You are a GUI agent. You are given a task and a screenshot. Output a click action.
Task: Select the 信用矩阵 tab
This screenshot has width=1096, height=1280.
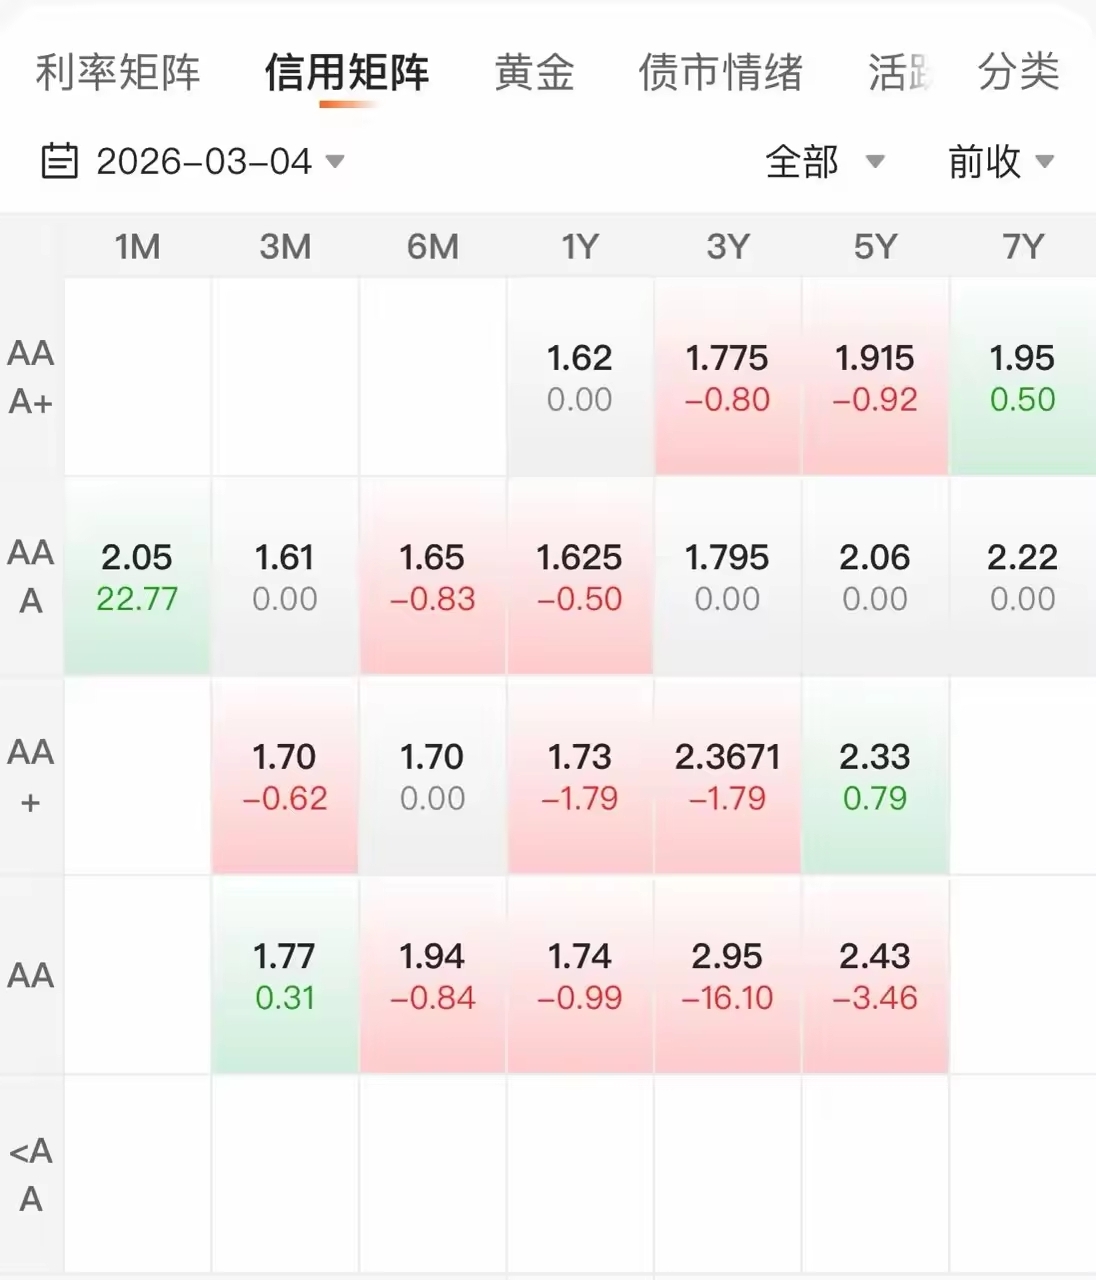(347, 72)
